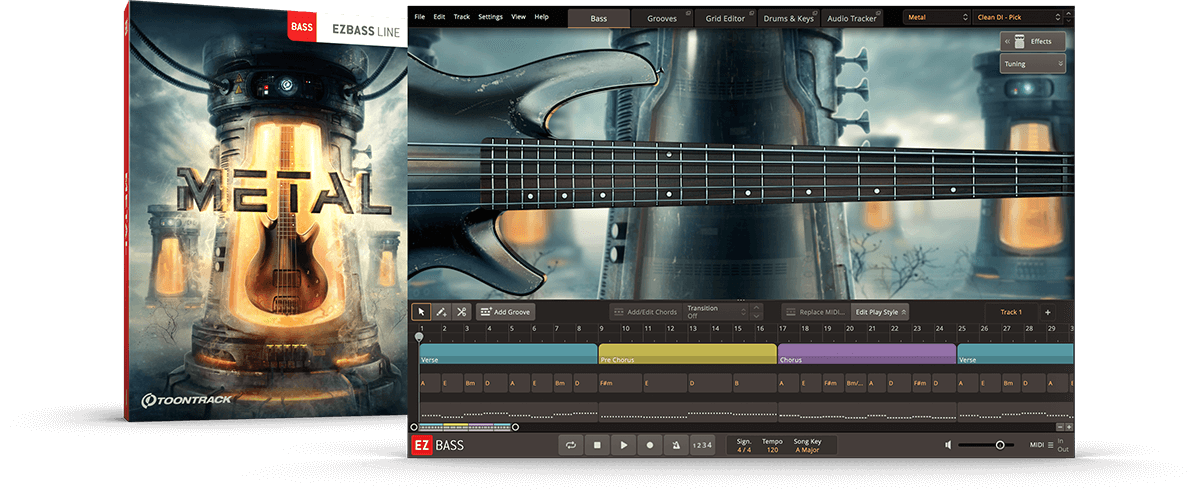The width and height of the screenshot is (1200, 495).
Task: Select the Track 1 tab
Action: (1011, 312)
